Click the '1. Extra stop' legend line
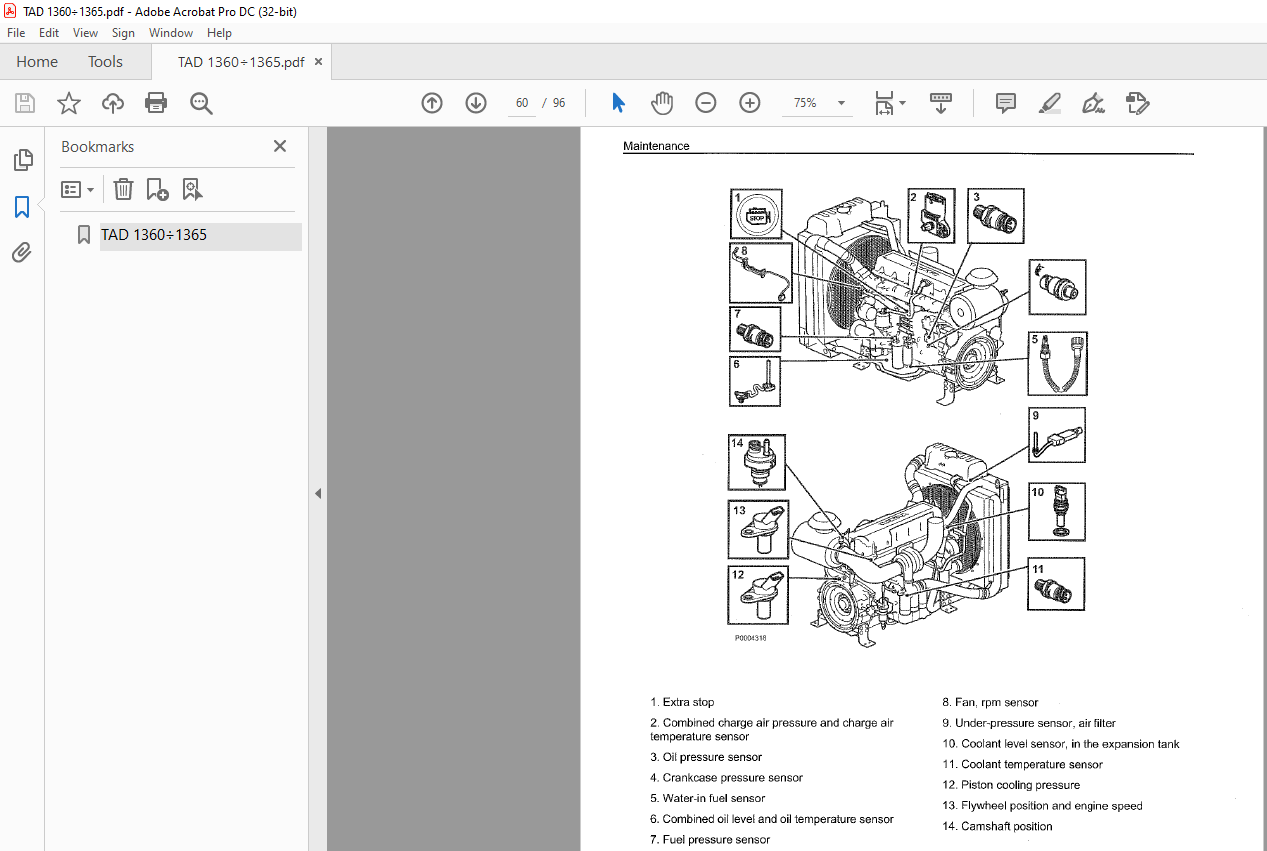This screenshot has width=1267, height=851. 682,702
